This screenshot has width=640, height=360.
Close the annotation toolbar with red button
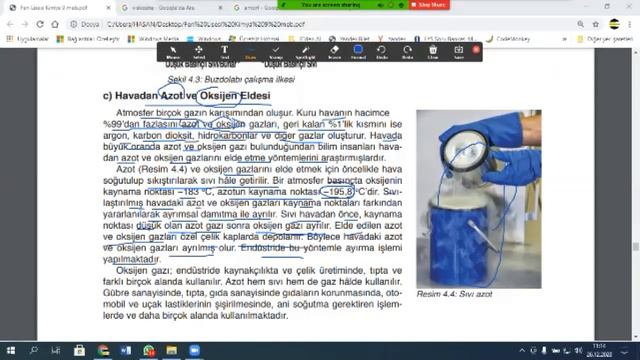point(476,49)
